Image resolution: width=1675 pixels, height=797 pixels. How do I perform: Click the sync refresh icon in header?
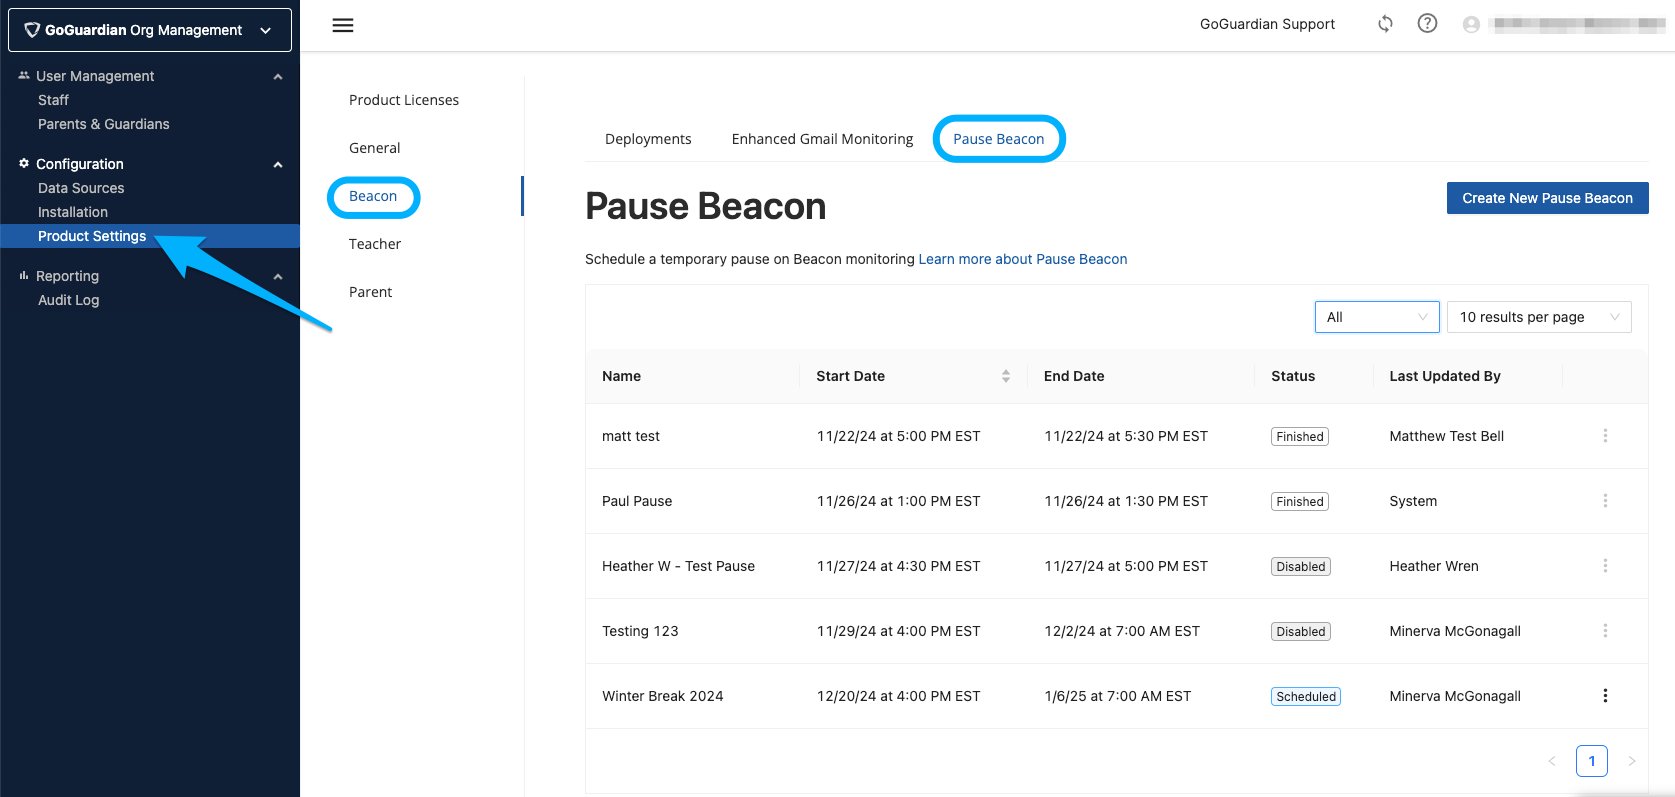pyautogui.click(x=1385, y=24)
